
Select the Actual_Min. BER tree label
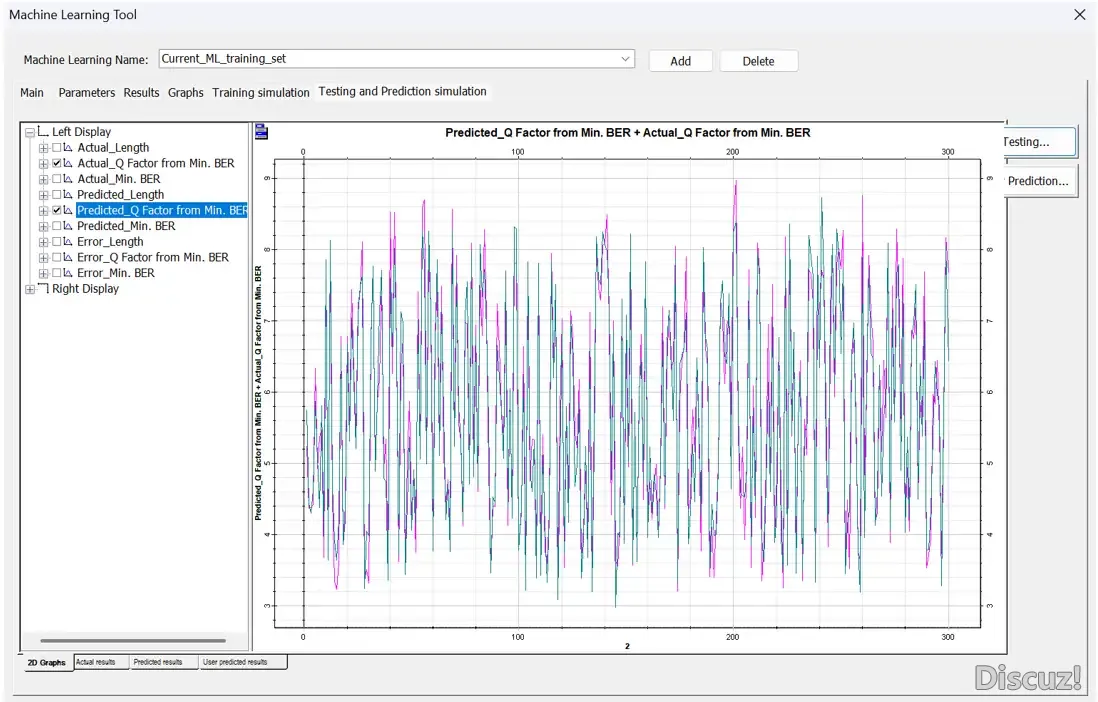pos(119,179)
